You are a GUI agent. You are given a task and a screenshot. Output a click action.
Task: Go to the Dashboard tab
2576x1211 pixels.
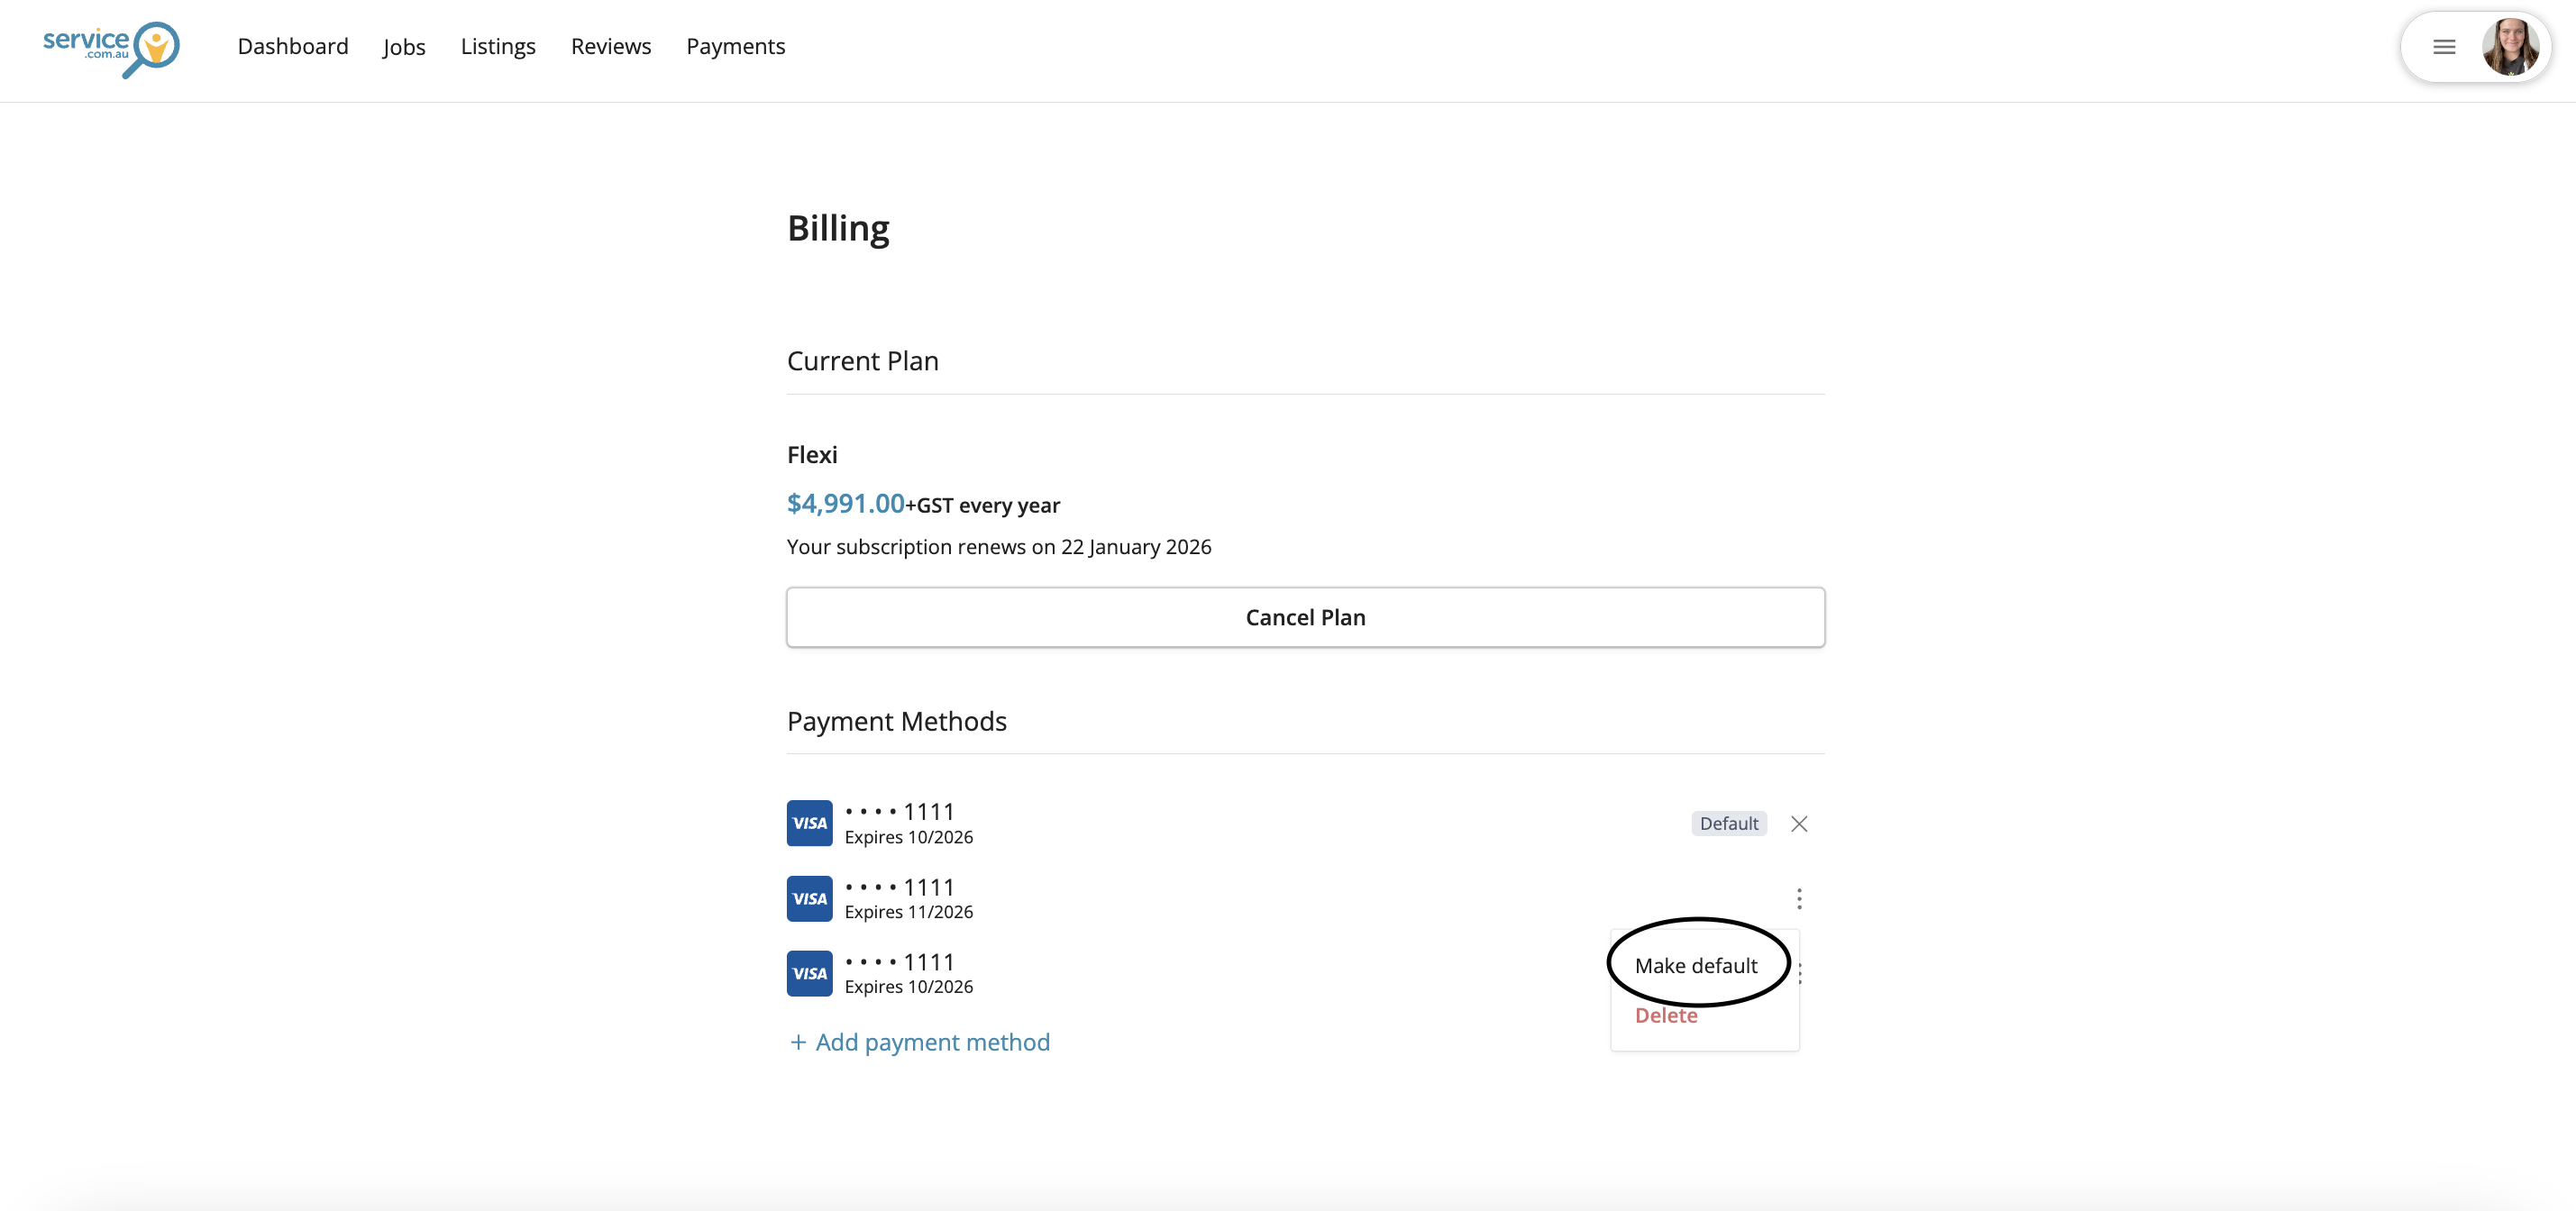(293, 47)
